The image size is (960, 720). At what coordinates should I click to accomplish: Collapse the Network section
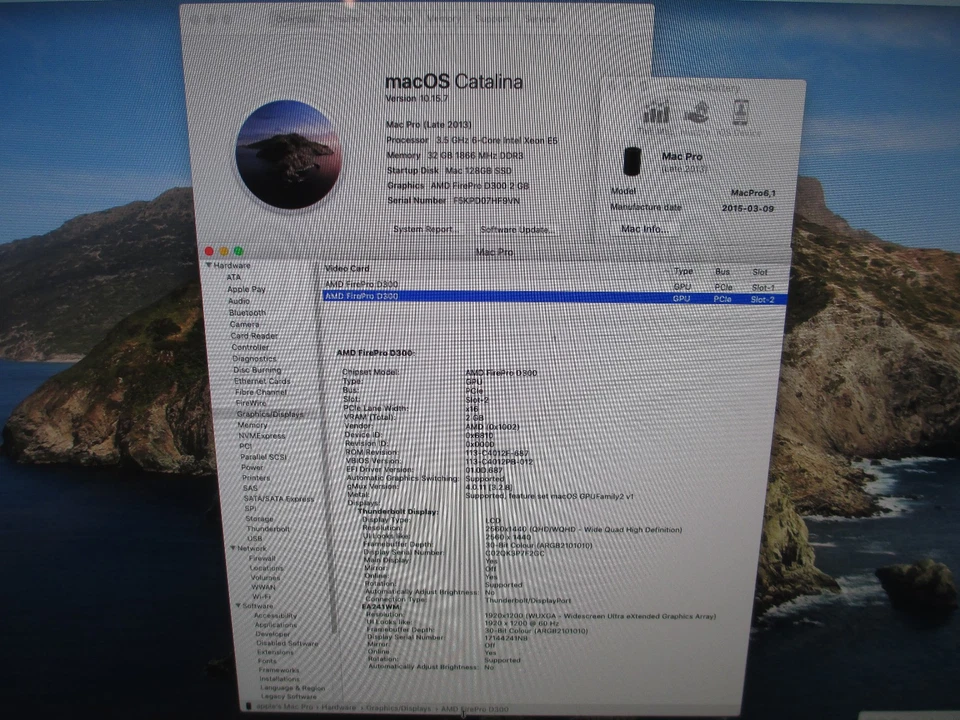coord(232,548)
